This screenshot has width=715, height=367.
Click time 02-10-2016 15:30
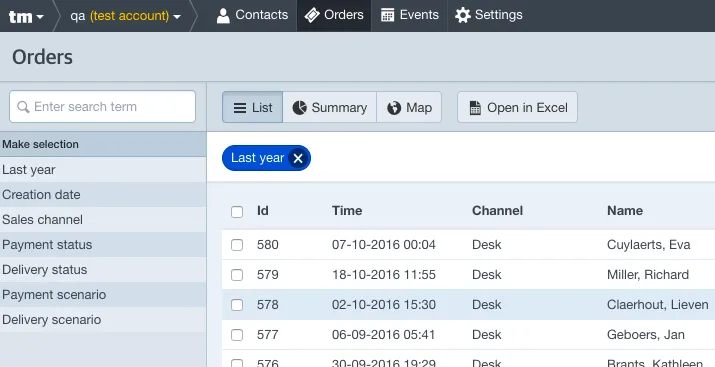click(384, 305)
